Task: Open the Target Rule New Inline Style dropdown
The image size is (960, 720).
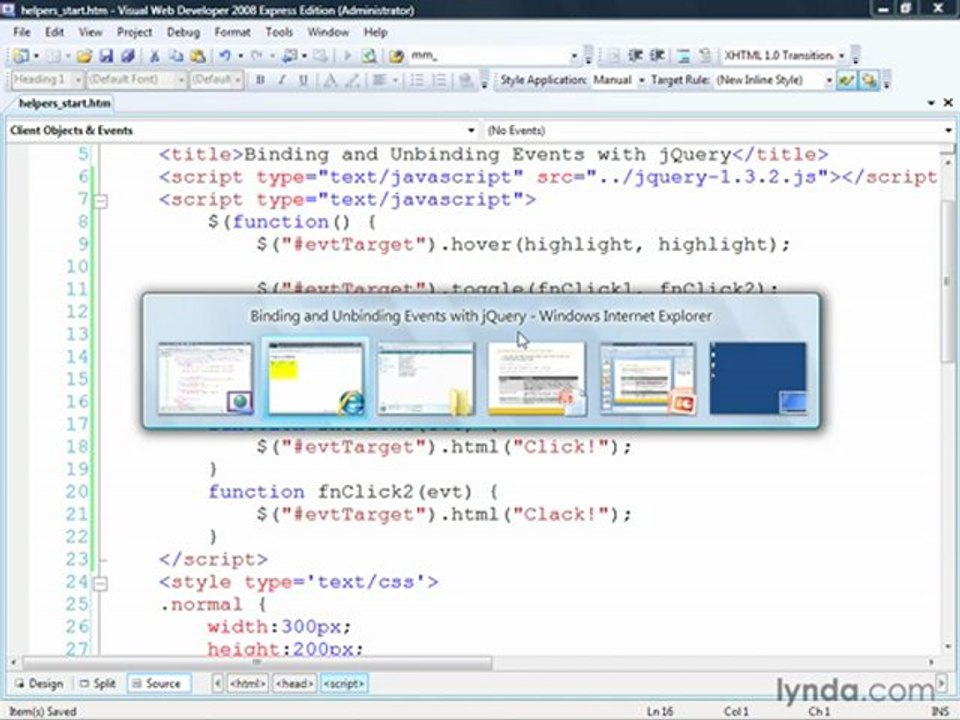Action: pos(829,80)
